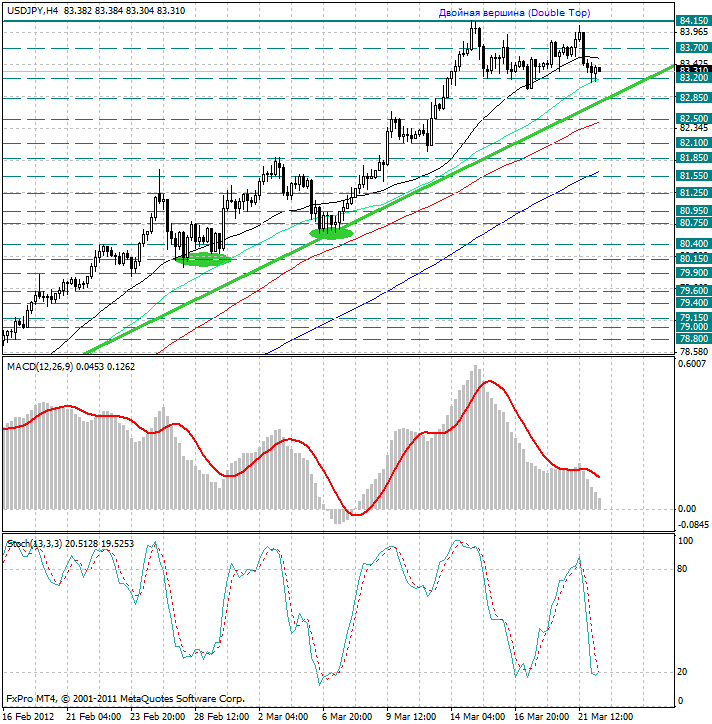Screen dimensions: 712x724
Task: Click the 16 Feb 2012 date label
Action: pos(28,717)
